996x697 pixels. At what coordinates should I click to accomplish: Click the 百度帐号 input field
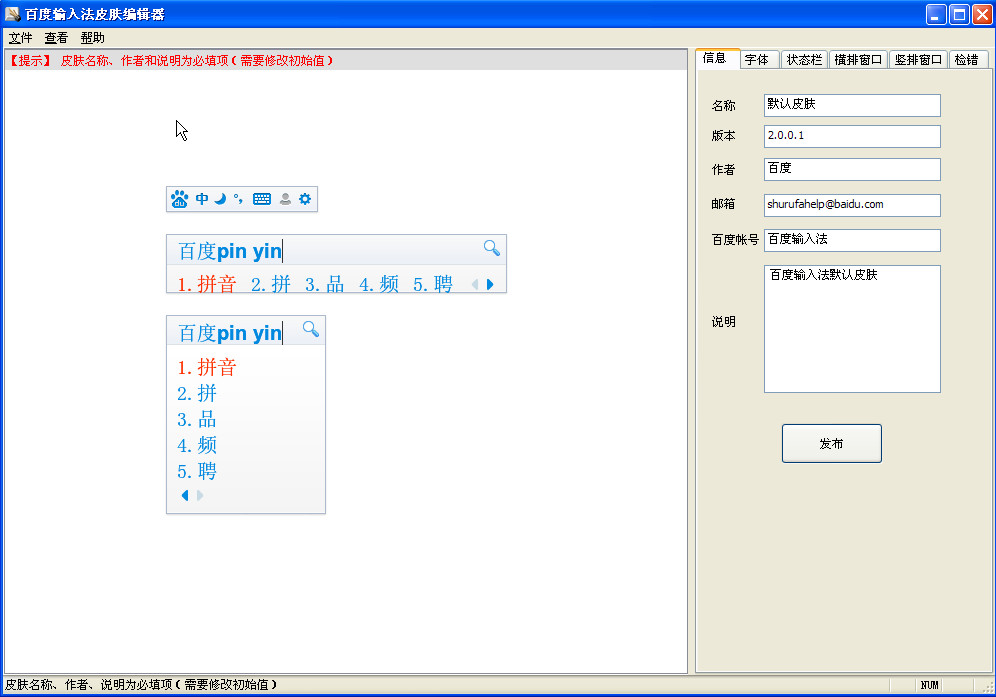tap(852, 240)
